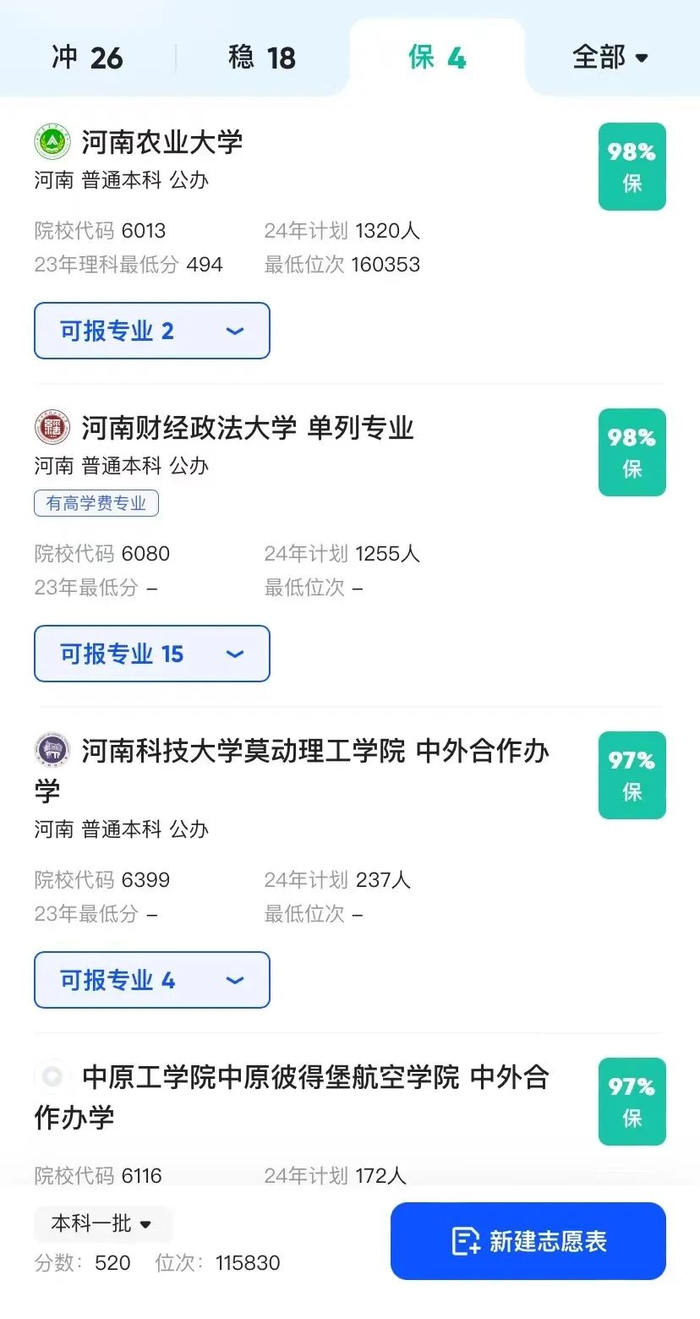Click the 98%保 badge beside 河南财经政法大学
Image resolution: width=700 pixels, height=1319 pixels.
(631, 452)
